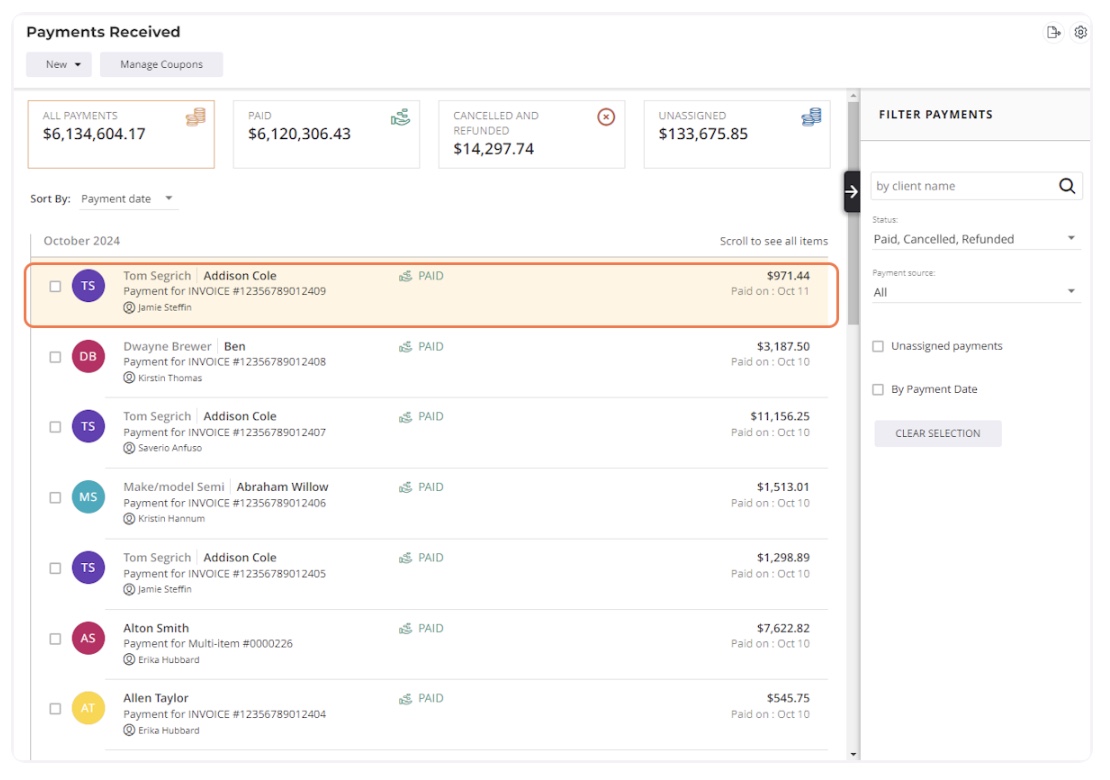Open client name Allen Taylor
This screenshot has height=780, width=1110.
click(x=156, y=698)
